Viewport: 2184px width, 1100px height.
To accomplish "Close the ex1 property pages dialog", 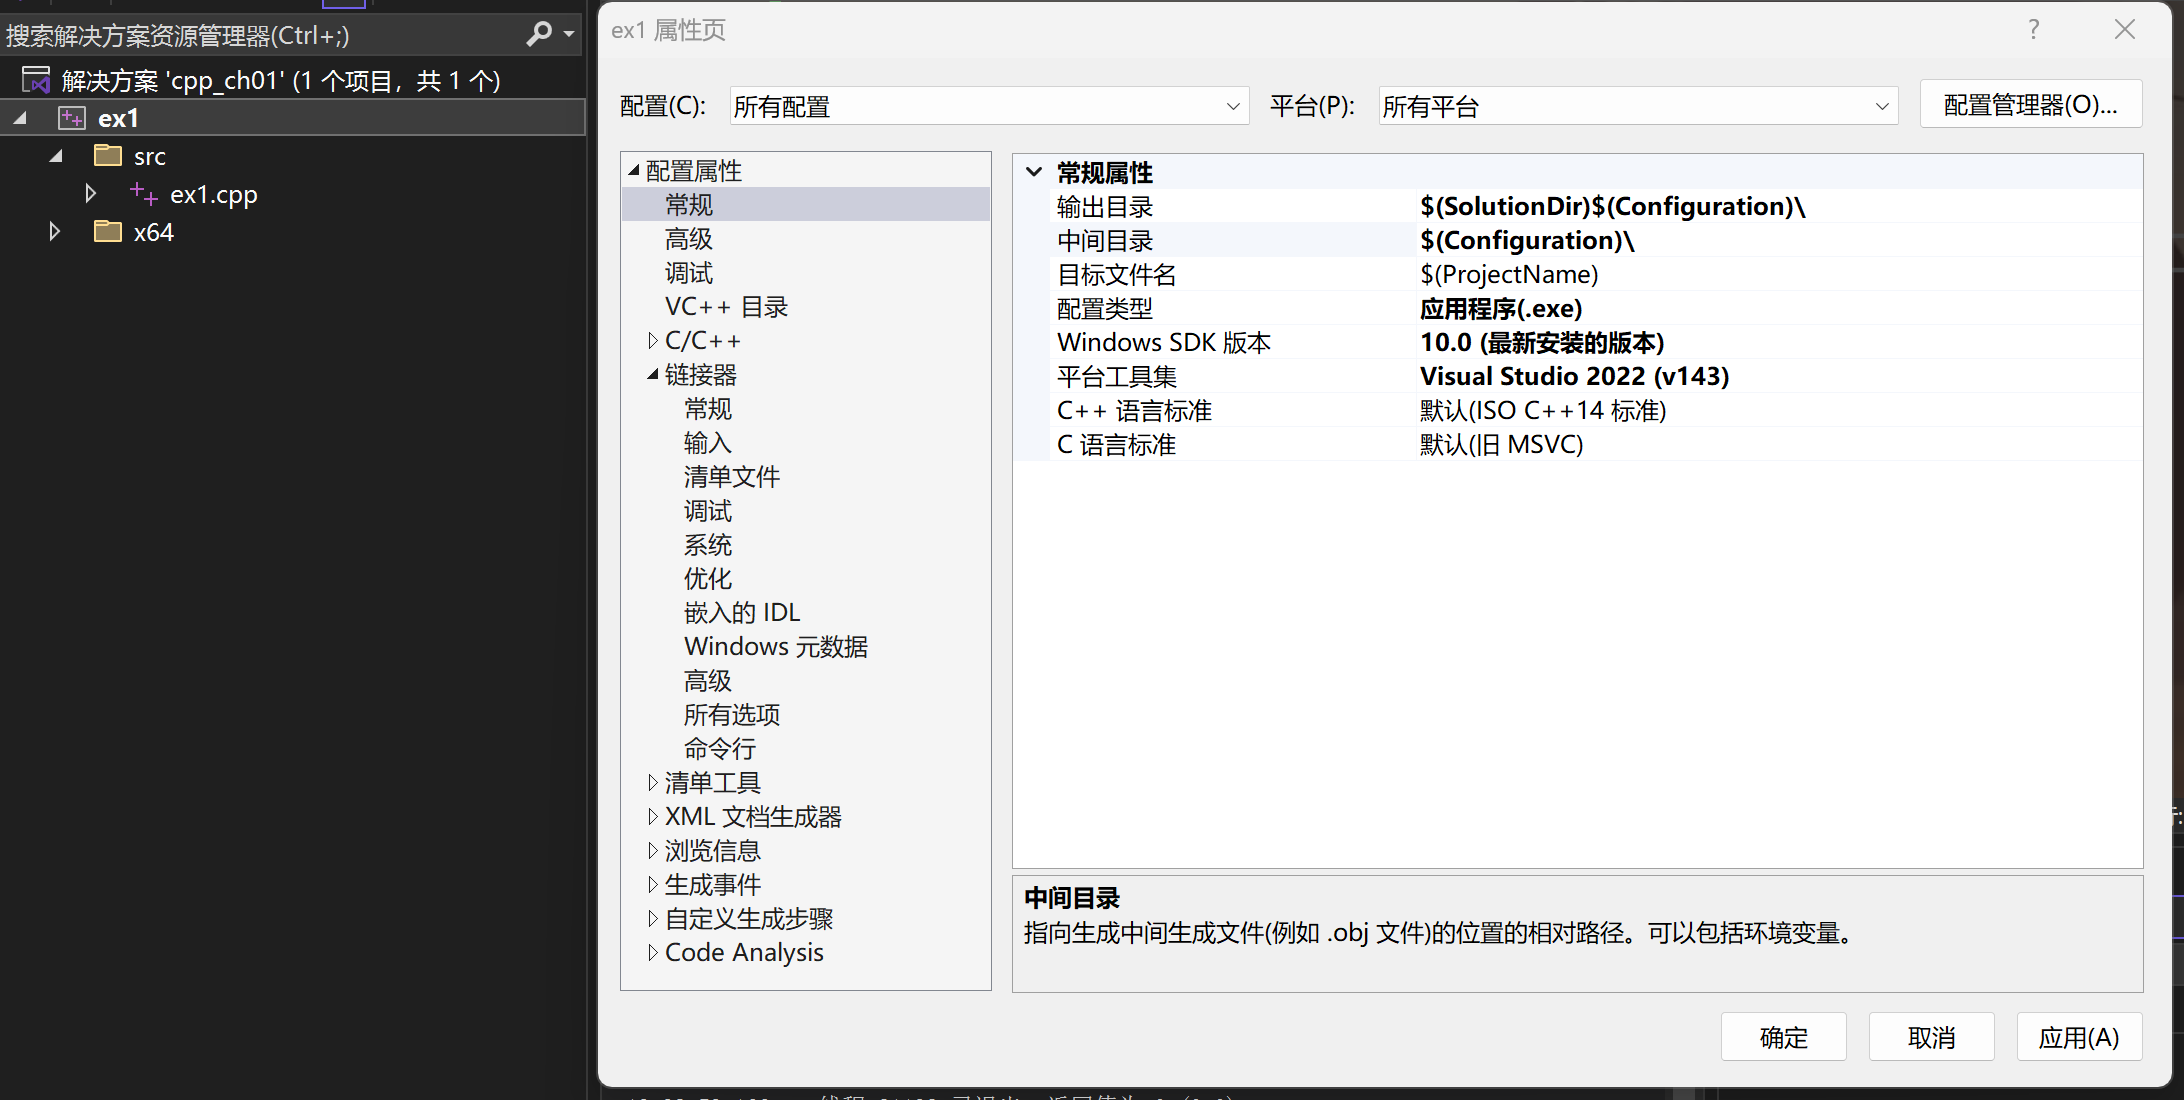I will pos(2125,30).
